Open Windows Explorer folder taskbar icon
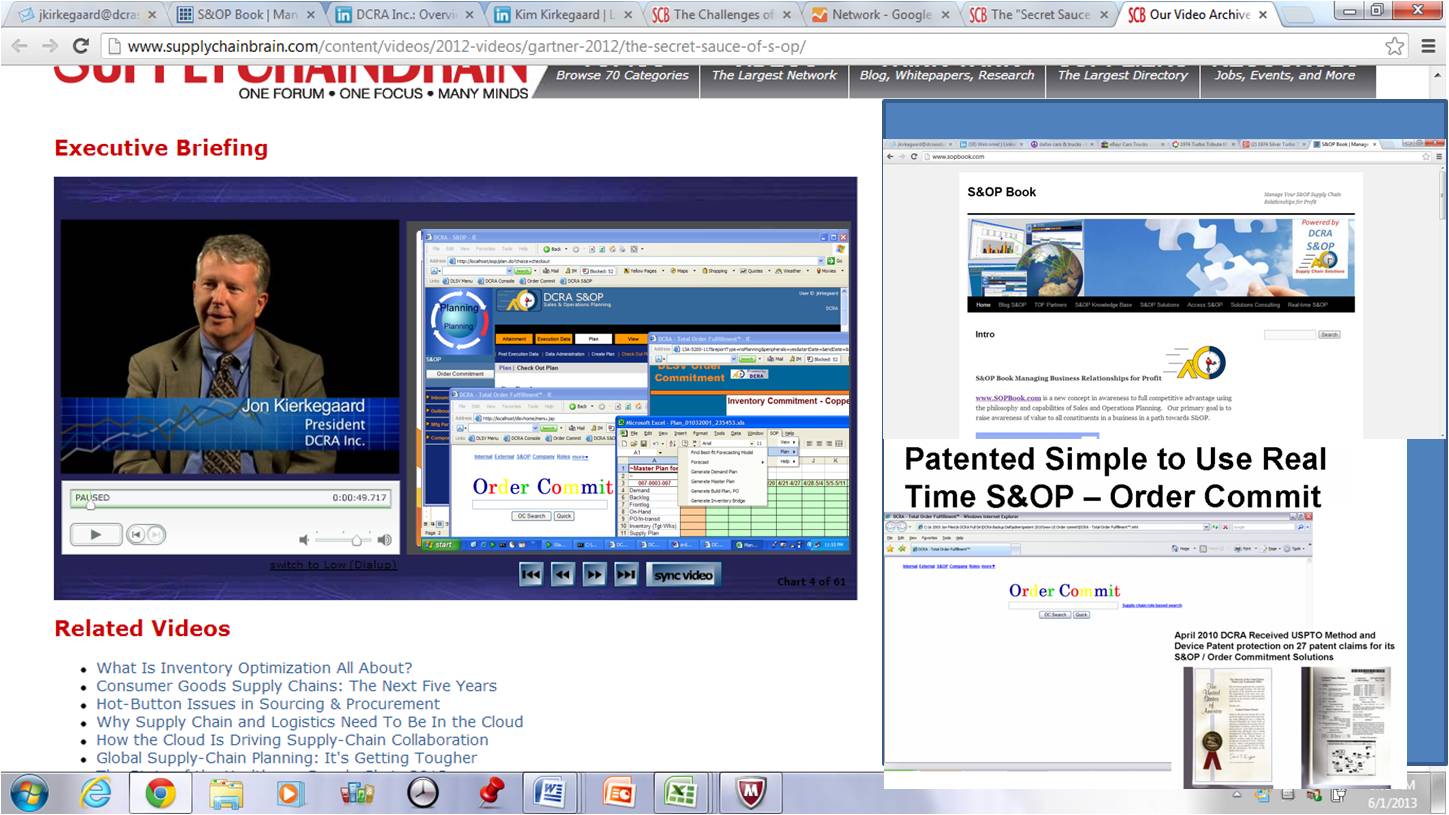Viewport: 1449px width, 815px height. 225,794
